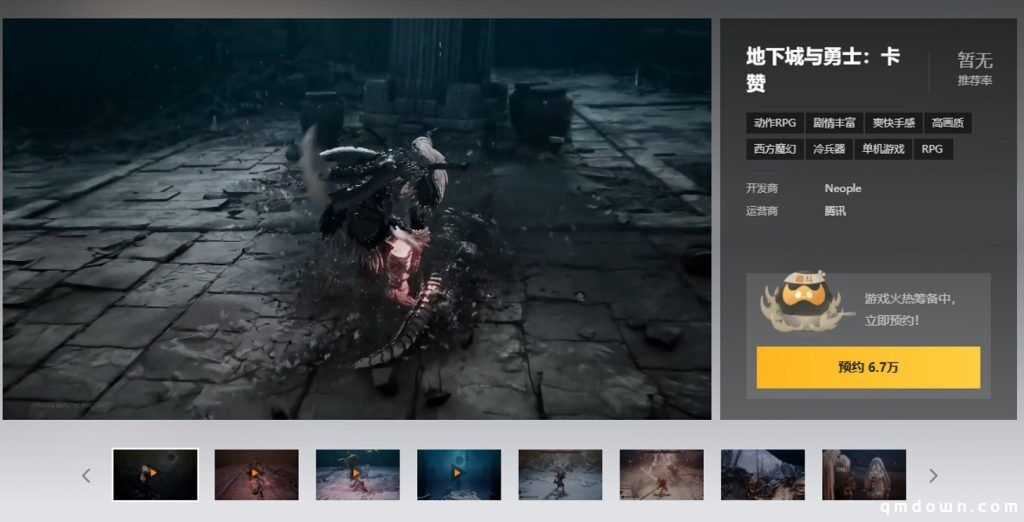Click the 腾讯 operator name
The height and width of the screenshot is (522, 1024).
tap(835, 211)
